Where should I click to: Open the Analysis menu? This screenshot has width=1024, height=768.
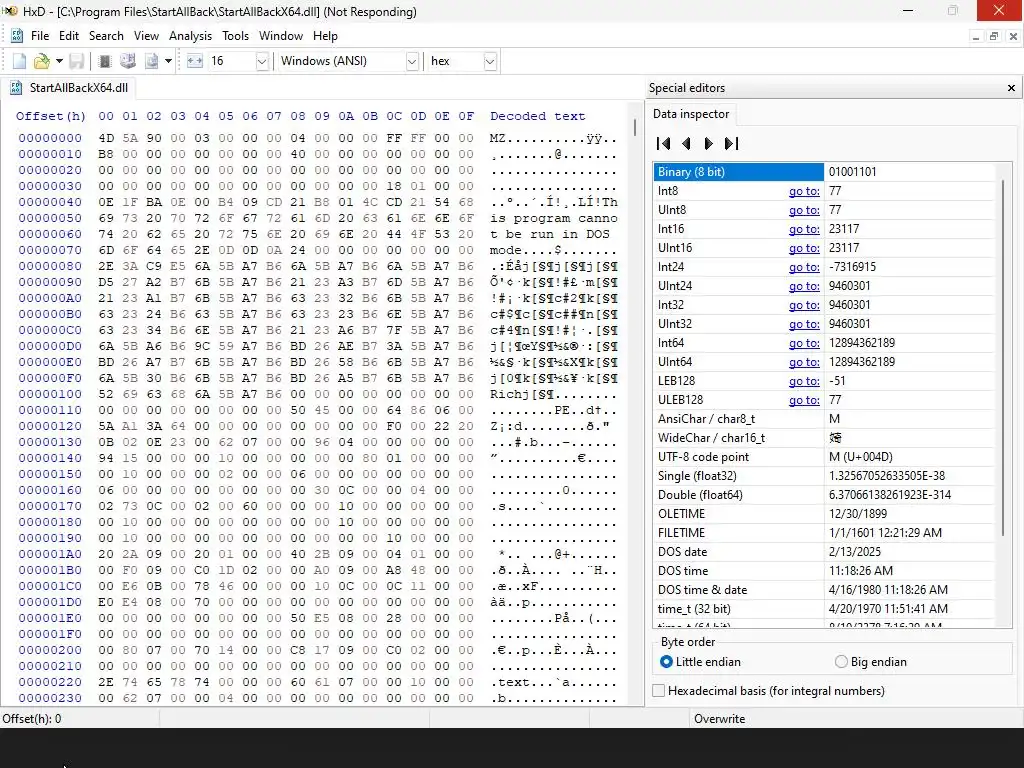(190, 36)
